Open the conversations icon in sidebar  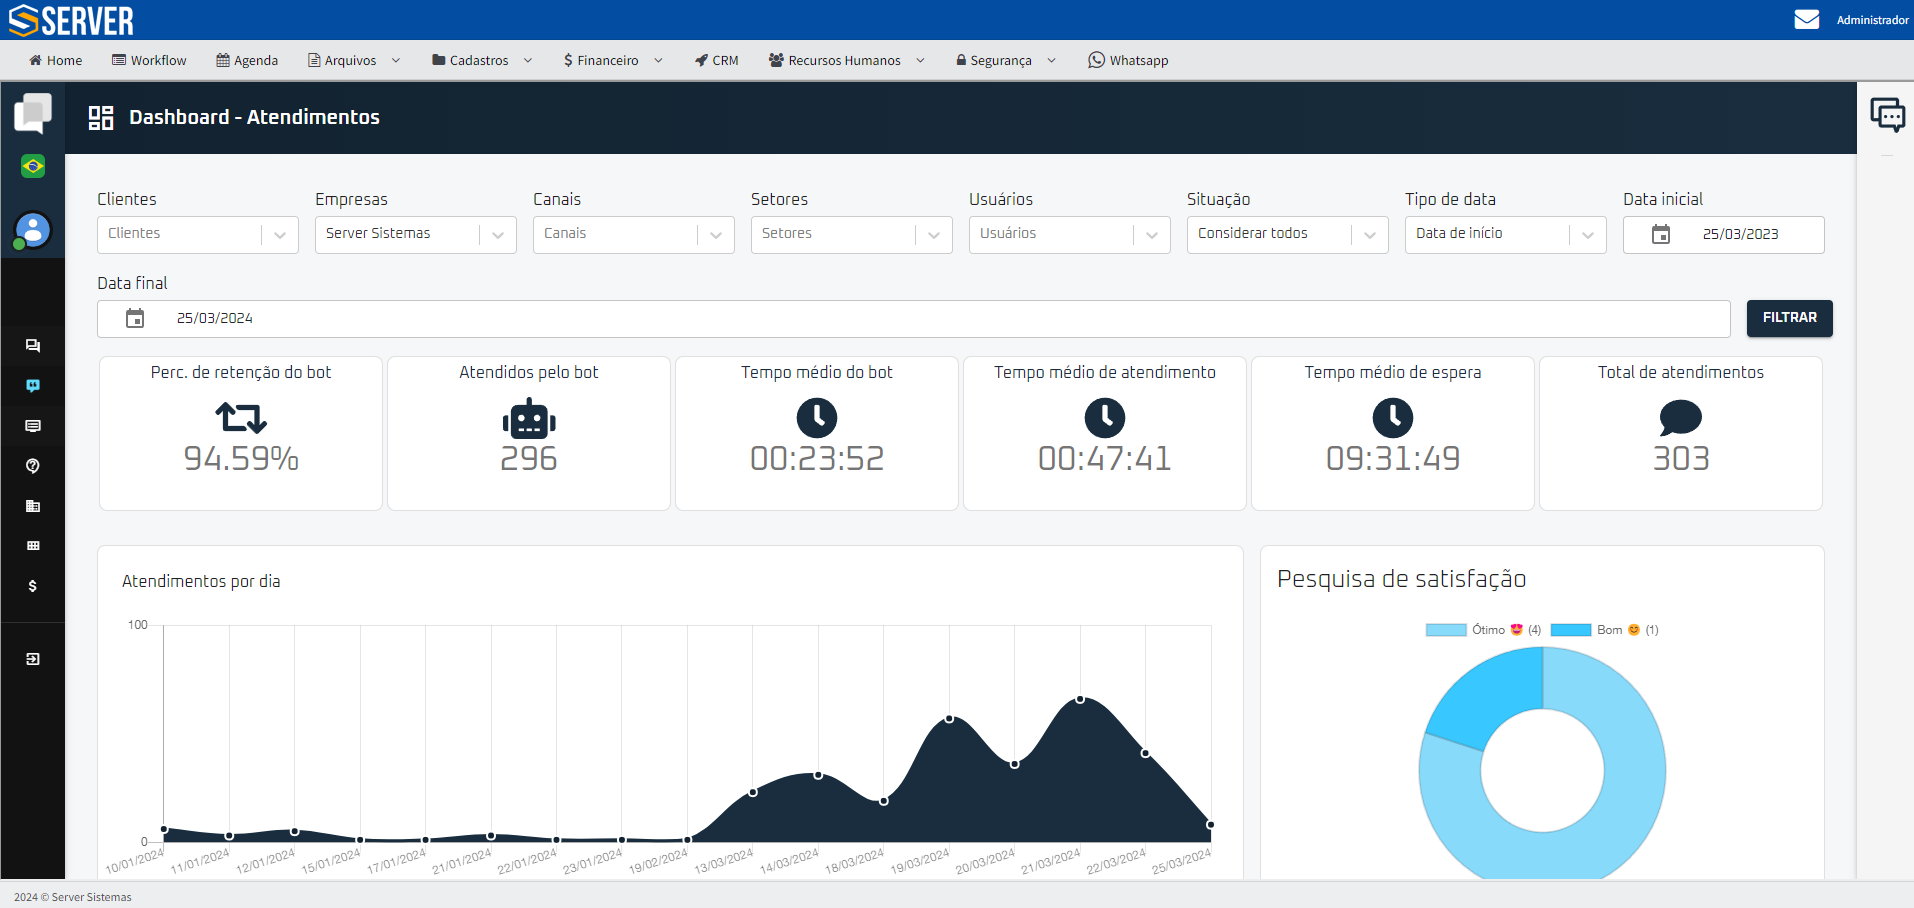tap(33, 346)
